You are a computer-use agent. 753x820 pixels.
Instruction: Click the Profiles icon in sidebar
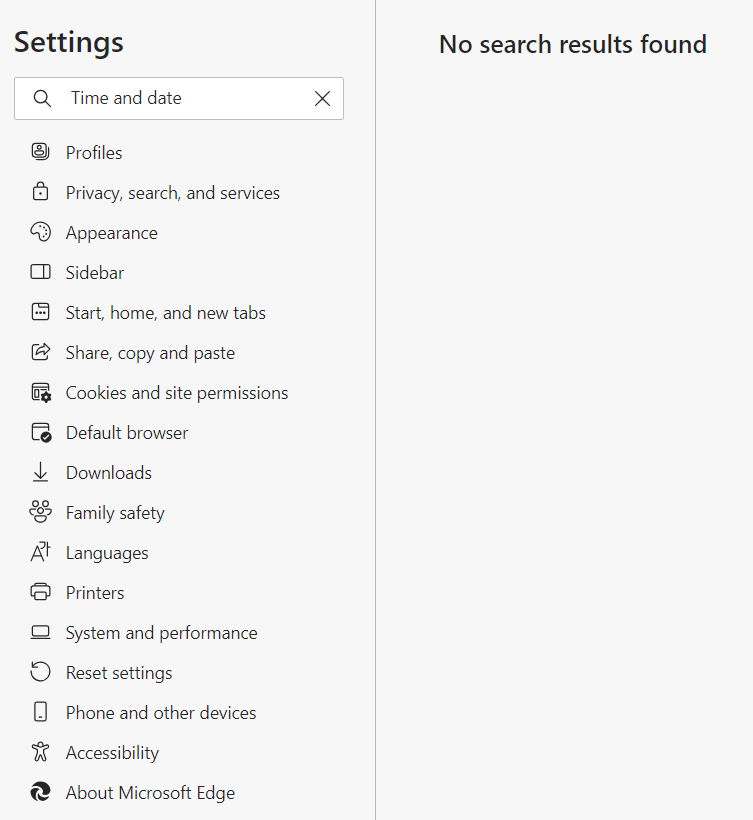40,152
